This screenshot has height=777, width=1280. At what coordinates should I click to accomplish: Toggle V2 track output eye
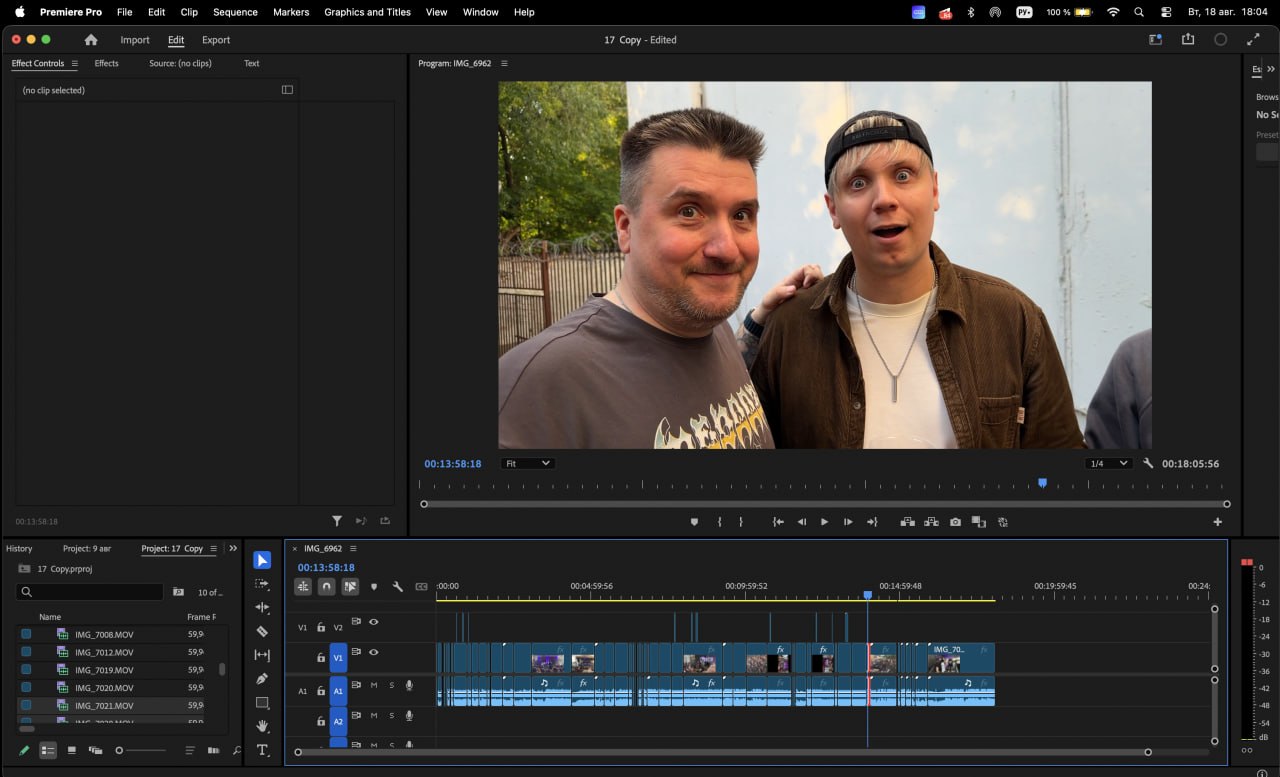point(374,622)
